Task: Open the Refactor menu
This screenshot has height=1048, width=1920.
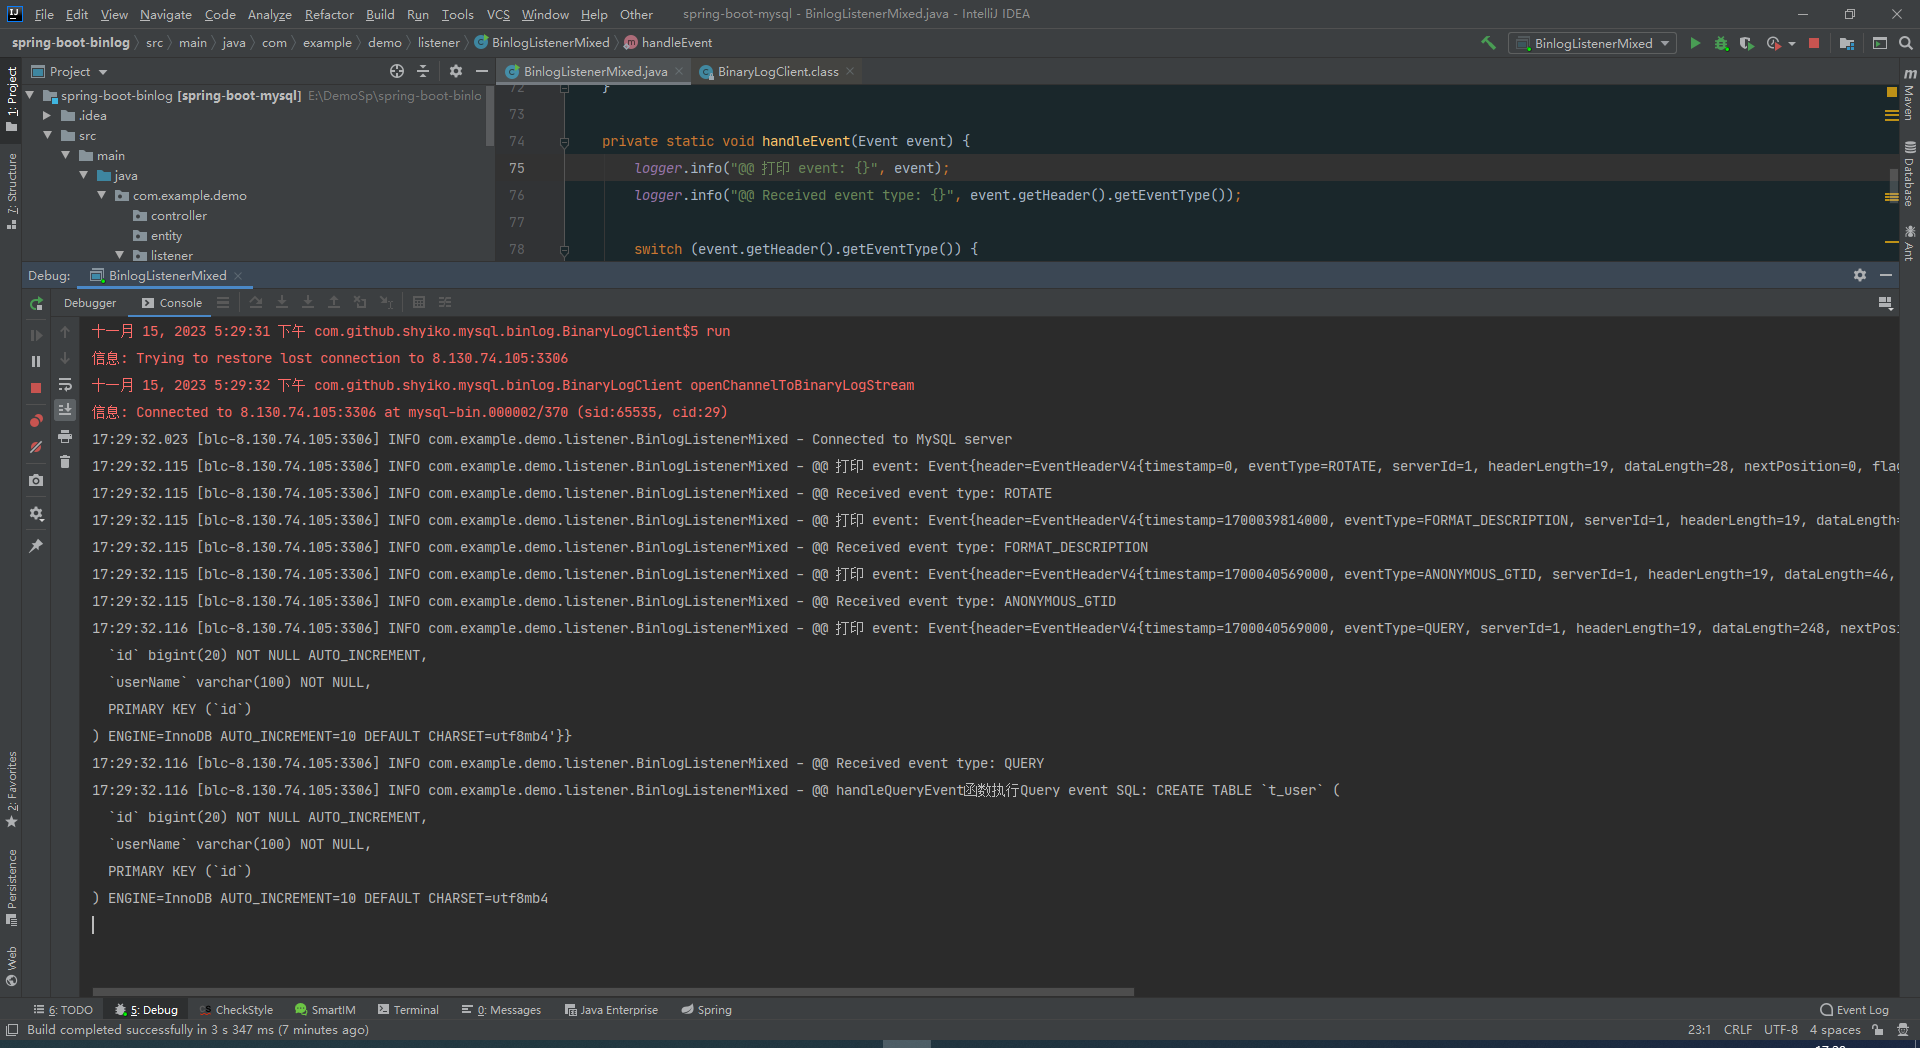Action: click(329, 14)
